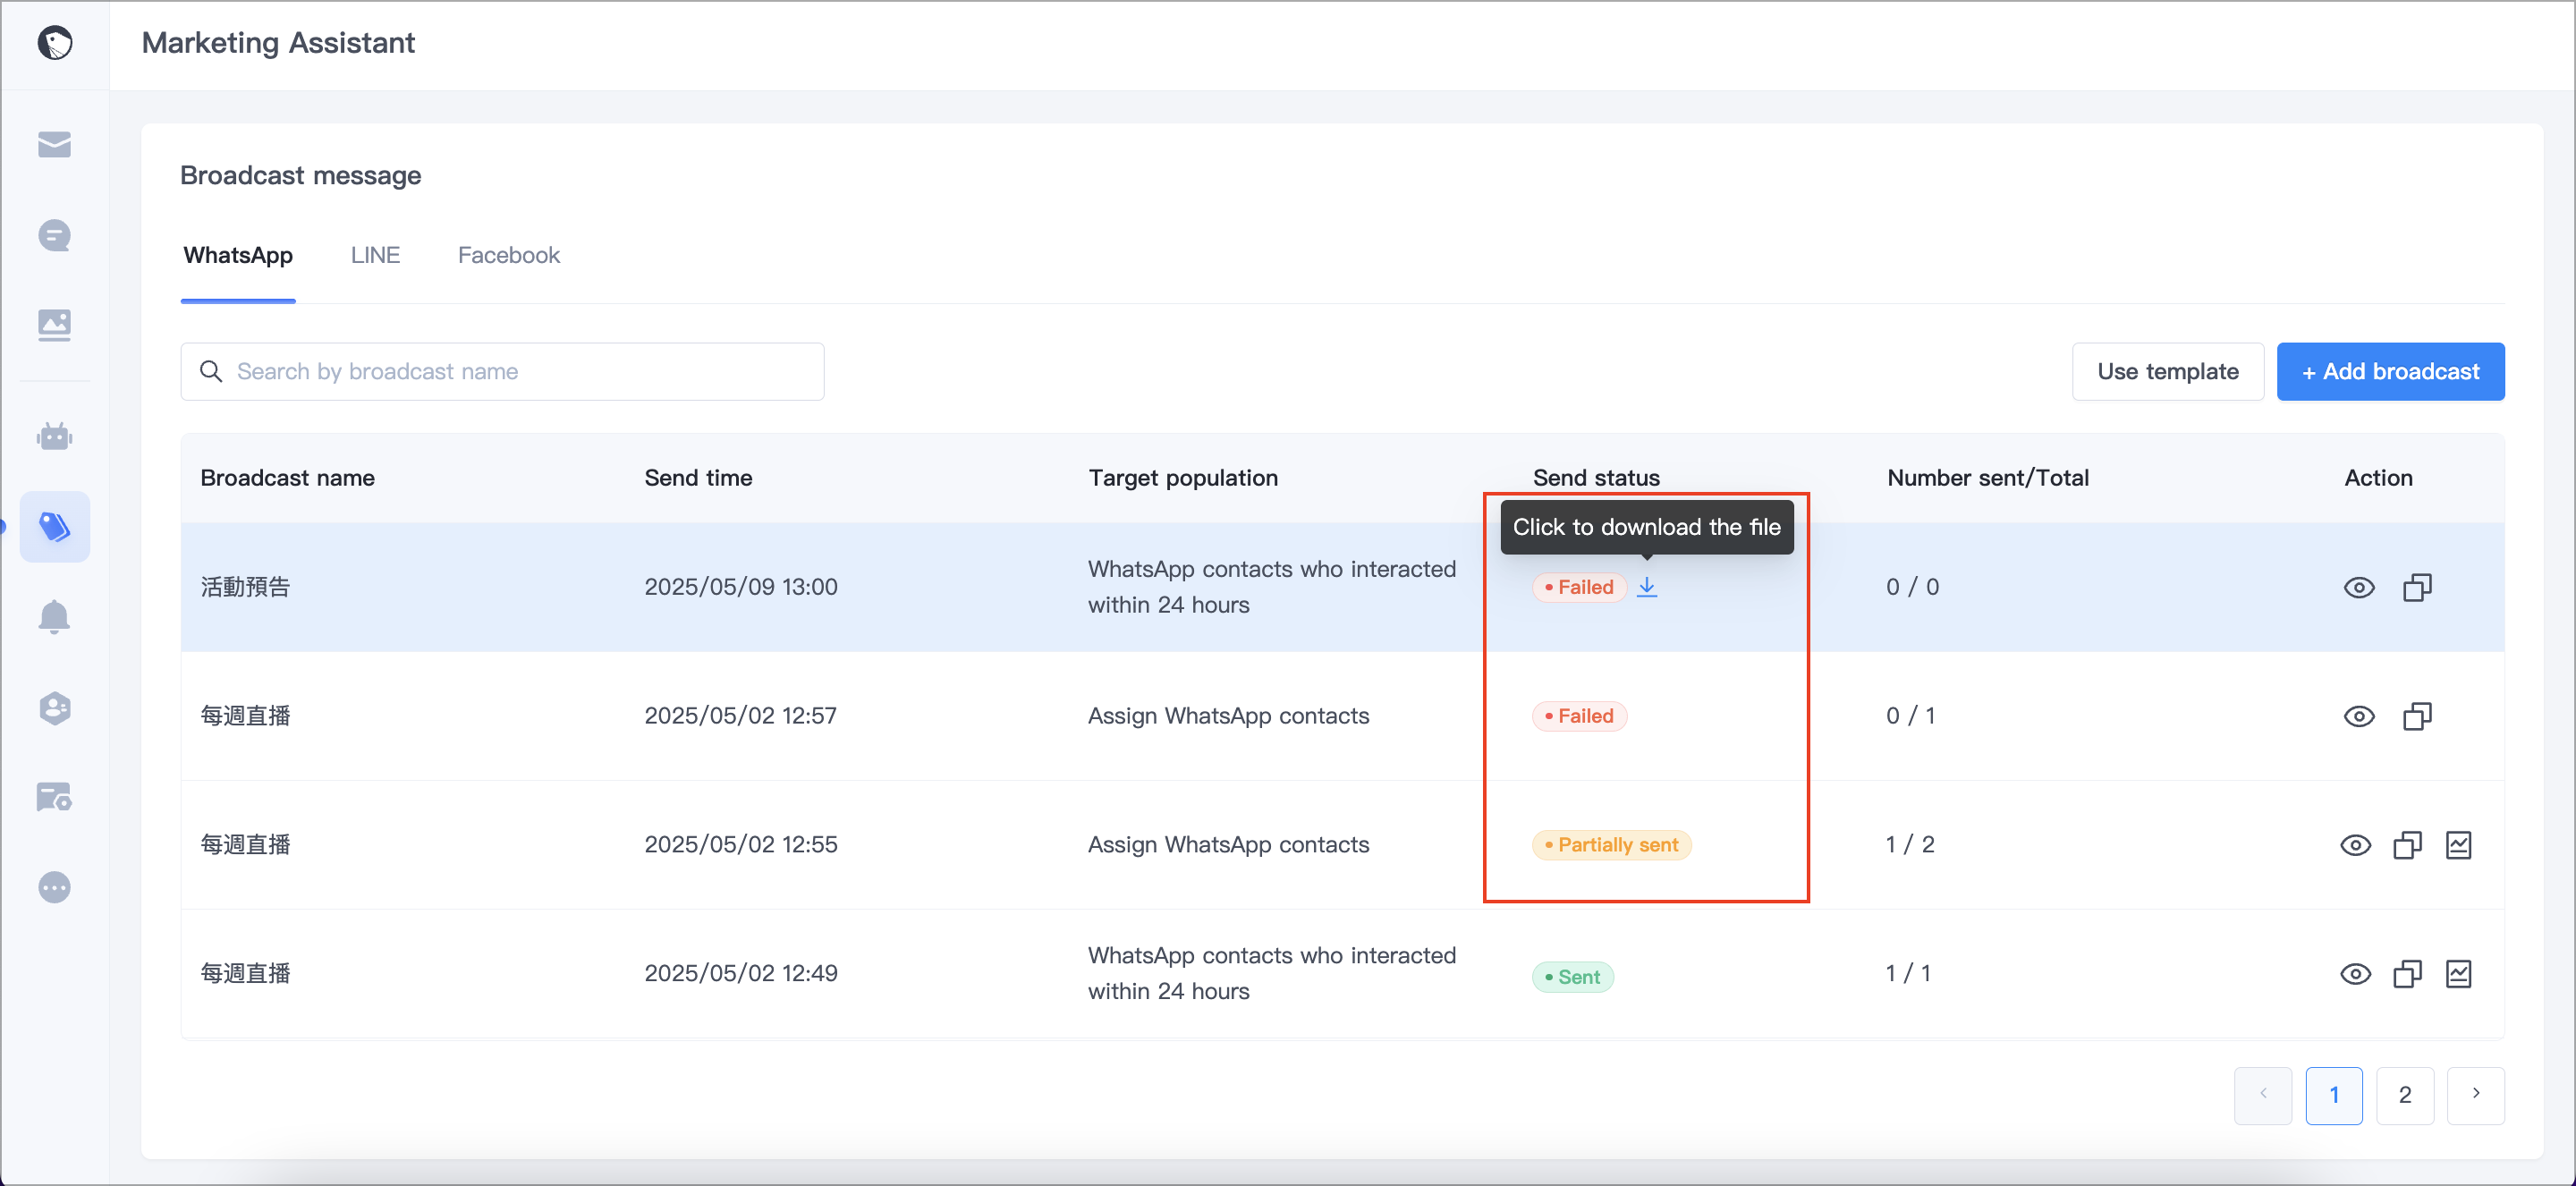The height and width of the screenshot is (1186, 2576).
Task: Select page 1 in pagination
Action: (2333, 1095)
